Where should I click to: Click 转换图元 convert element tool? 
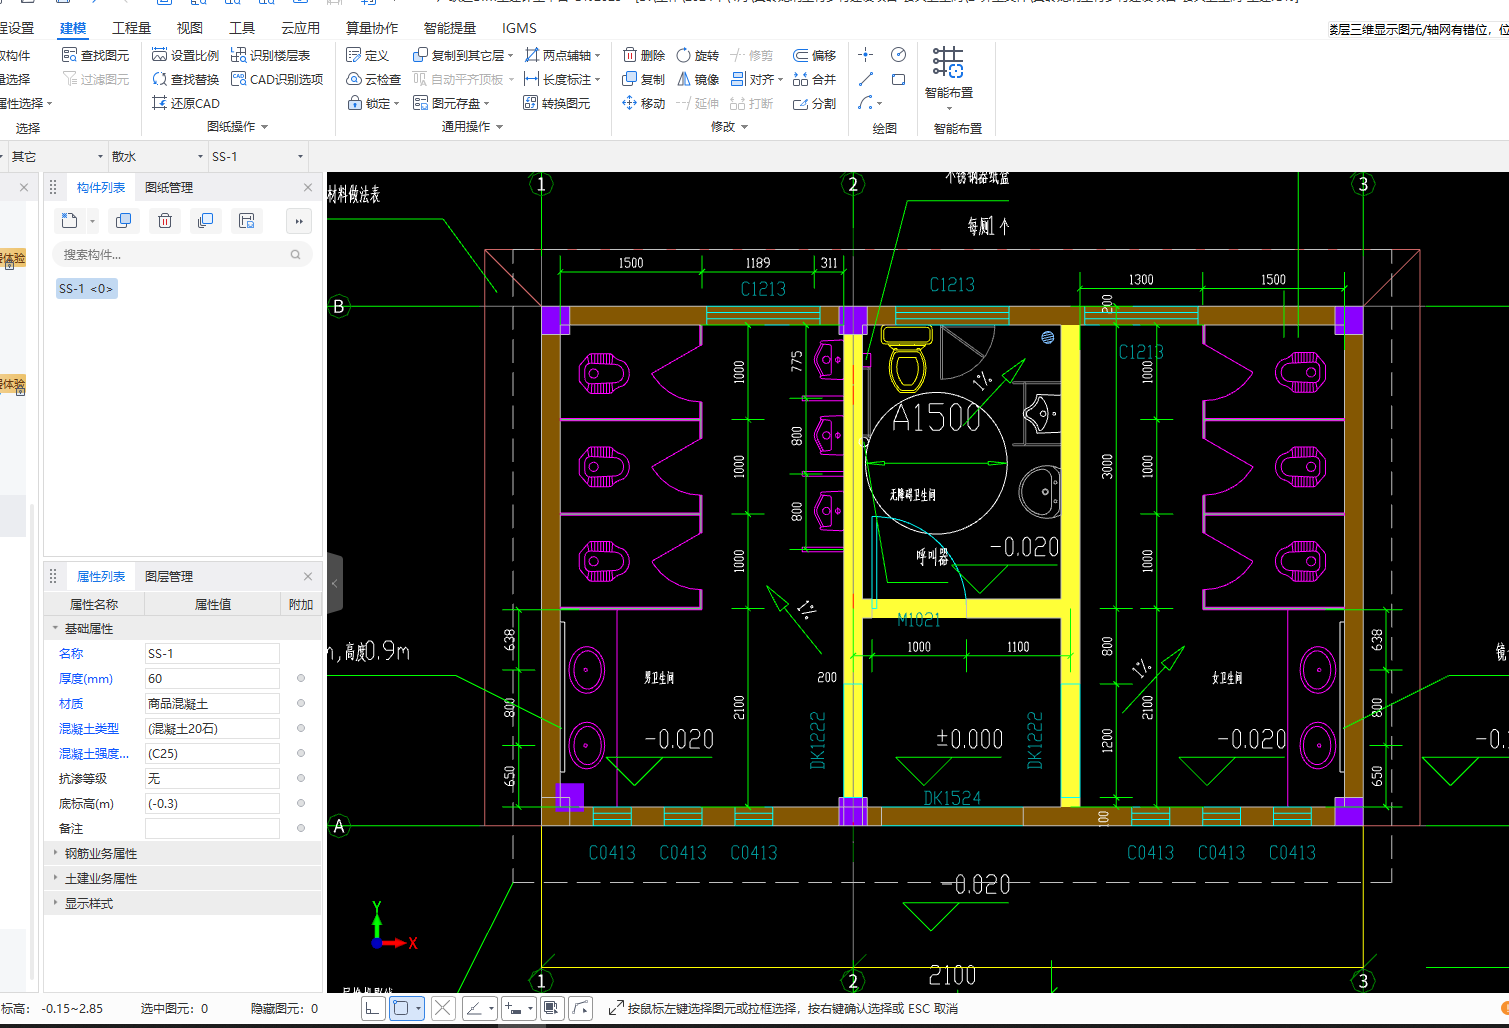coord(556,103)
